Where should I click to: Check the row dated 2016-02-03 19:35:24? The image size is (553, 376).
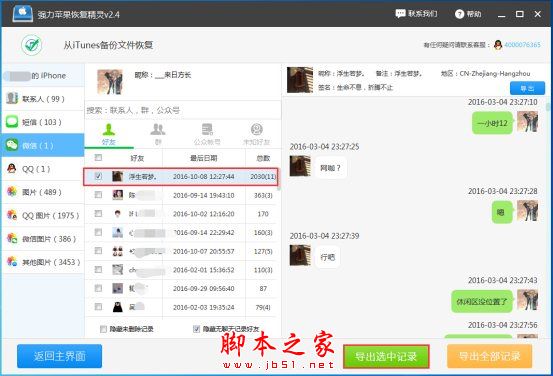pyautogui.click(x=98, y=307)
